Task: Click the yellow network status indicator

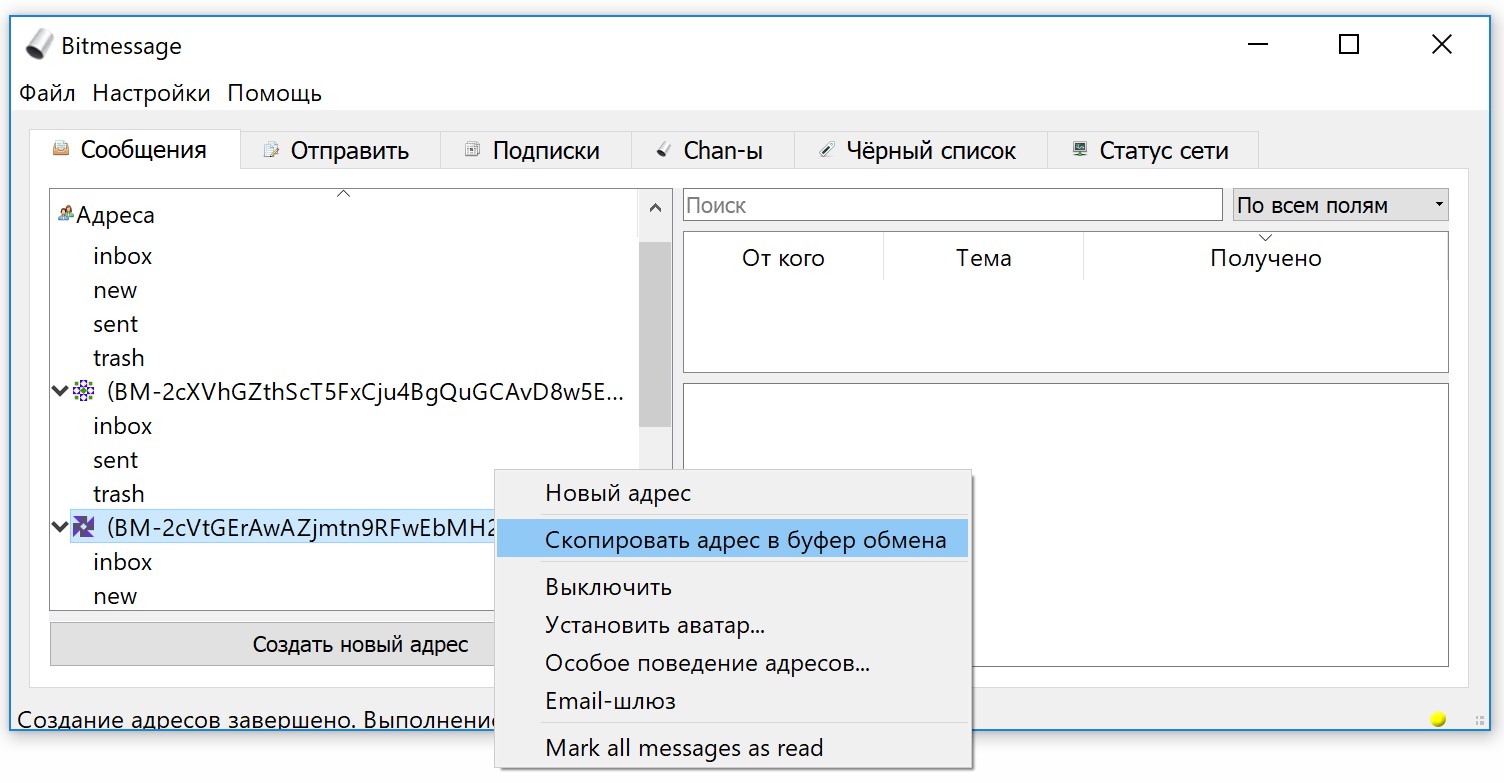Action: pos(1438,718)
